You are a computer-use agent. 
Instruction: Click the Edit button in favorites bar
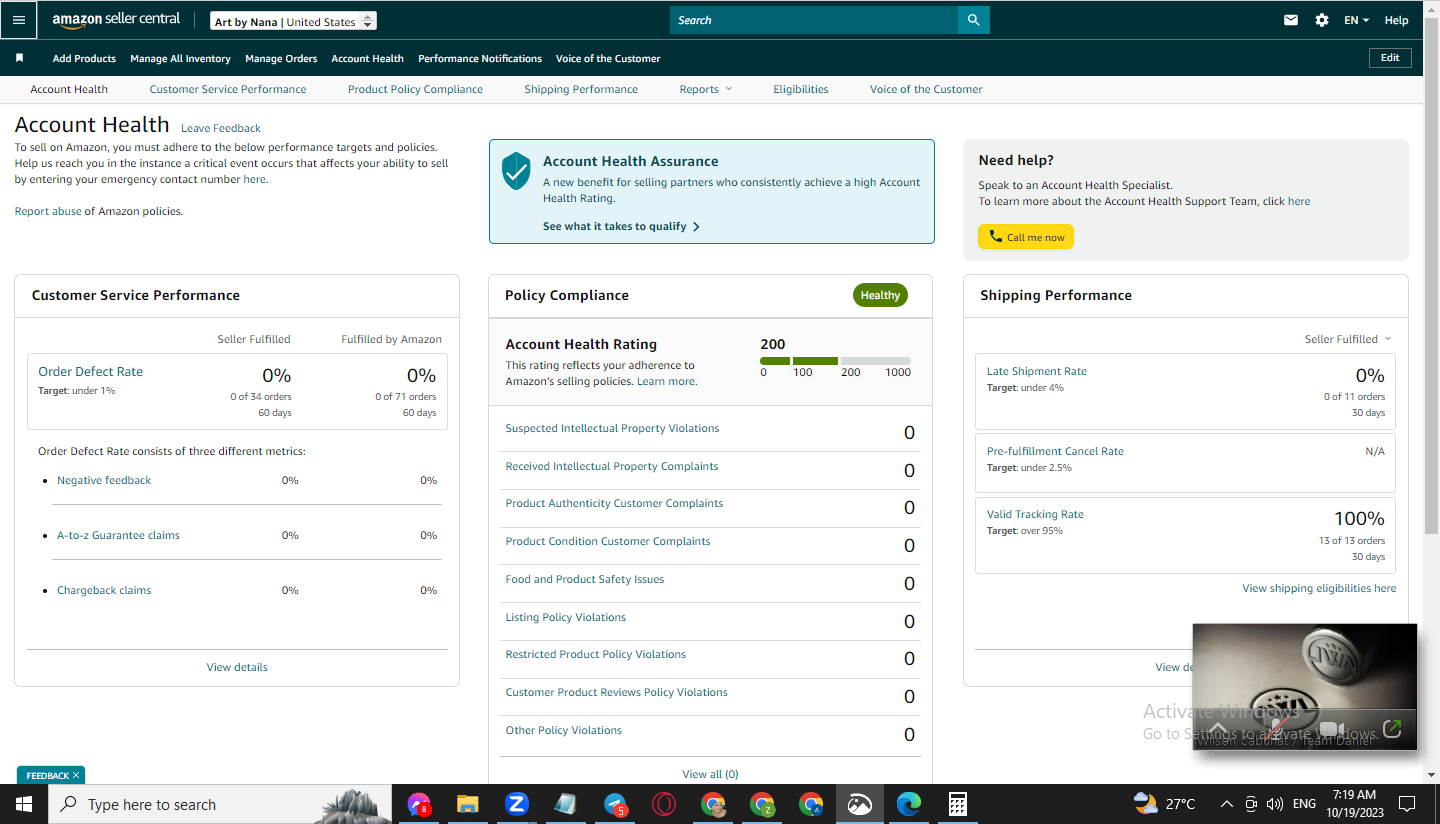tap(1390, 58)
